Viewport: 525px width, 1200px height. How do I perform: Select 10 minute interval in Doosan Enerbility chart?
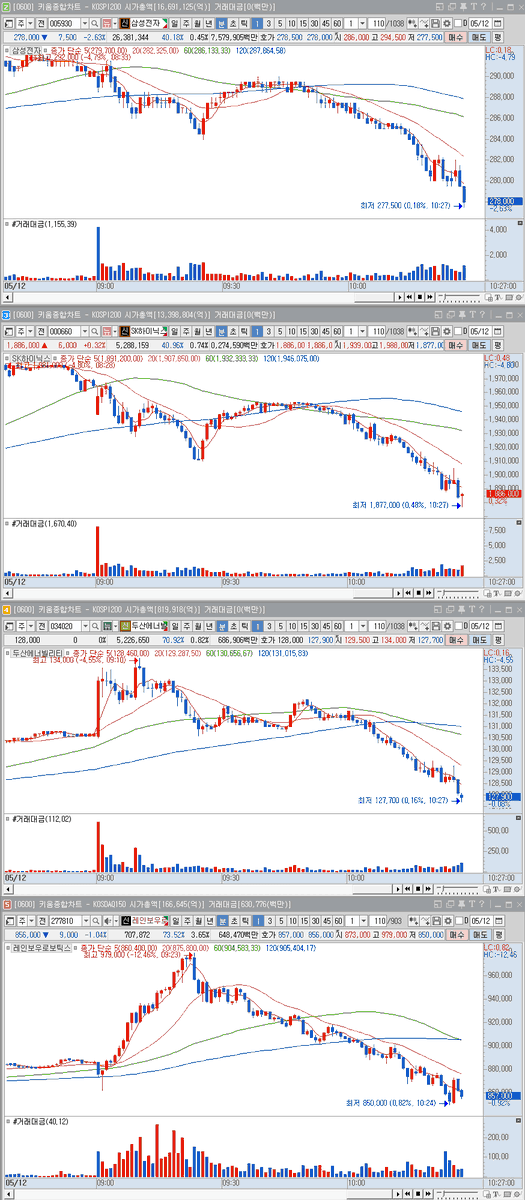(291, 625)
